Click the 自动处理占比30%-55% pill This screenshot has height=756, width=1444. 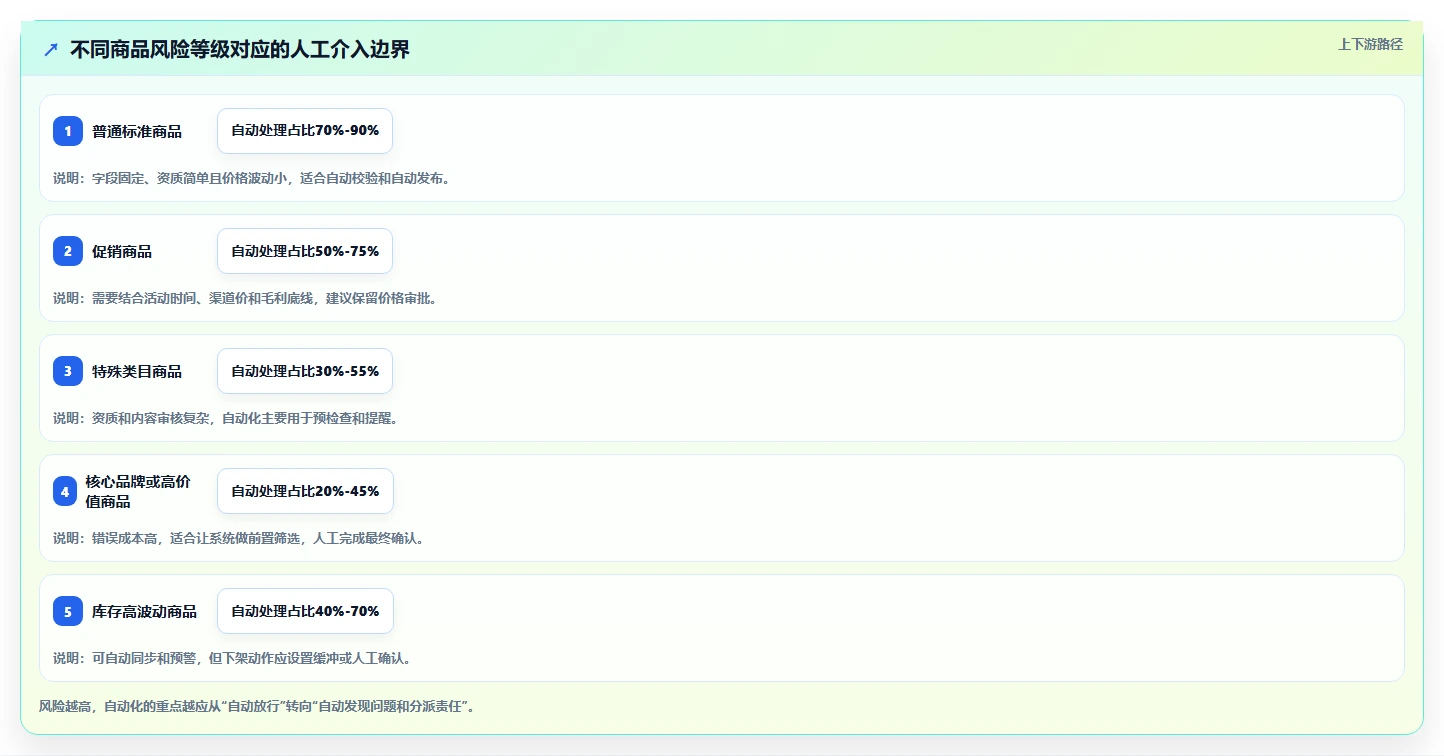[305, 371]
